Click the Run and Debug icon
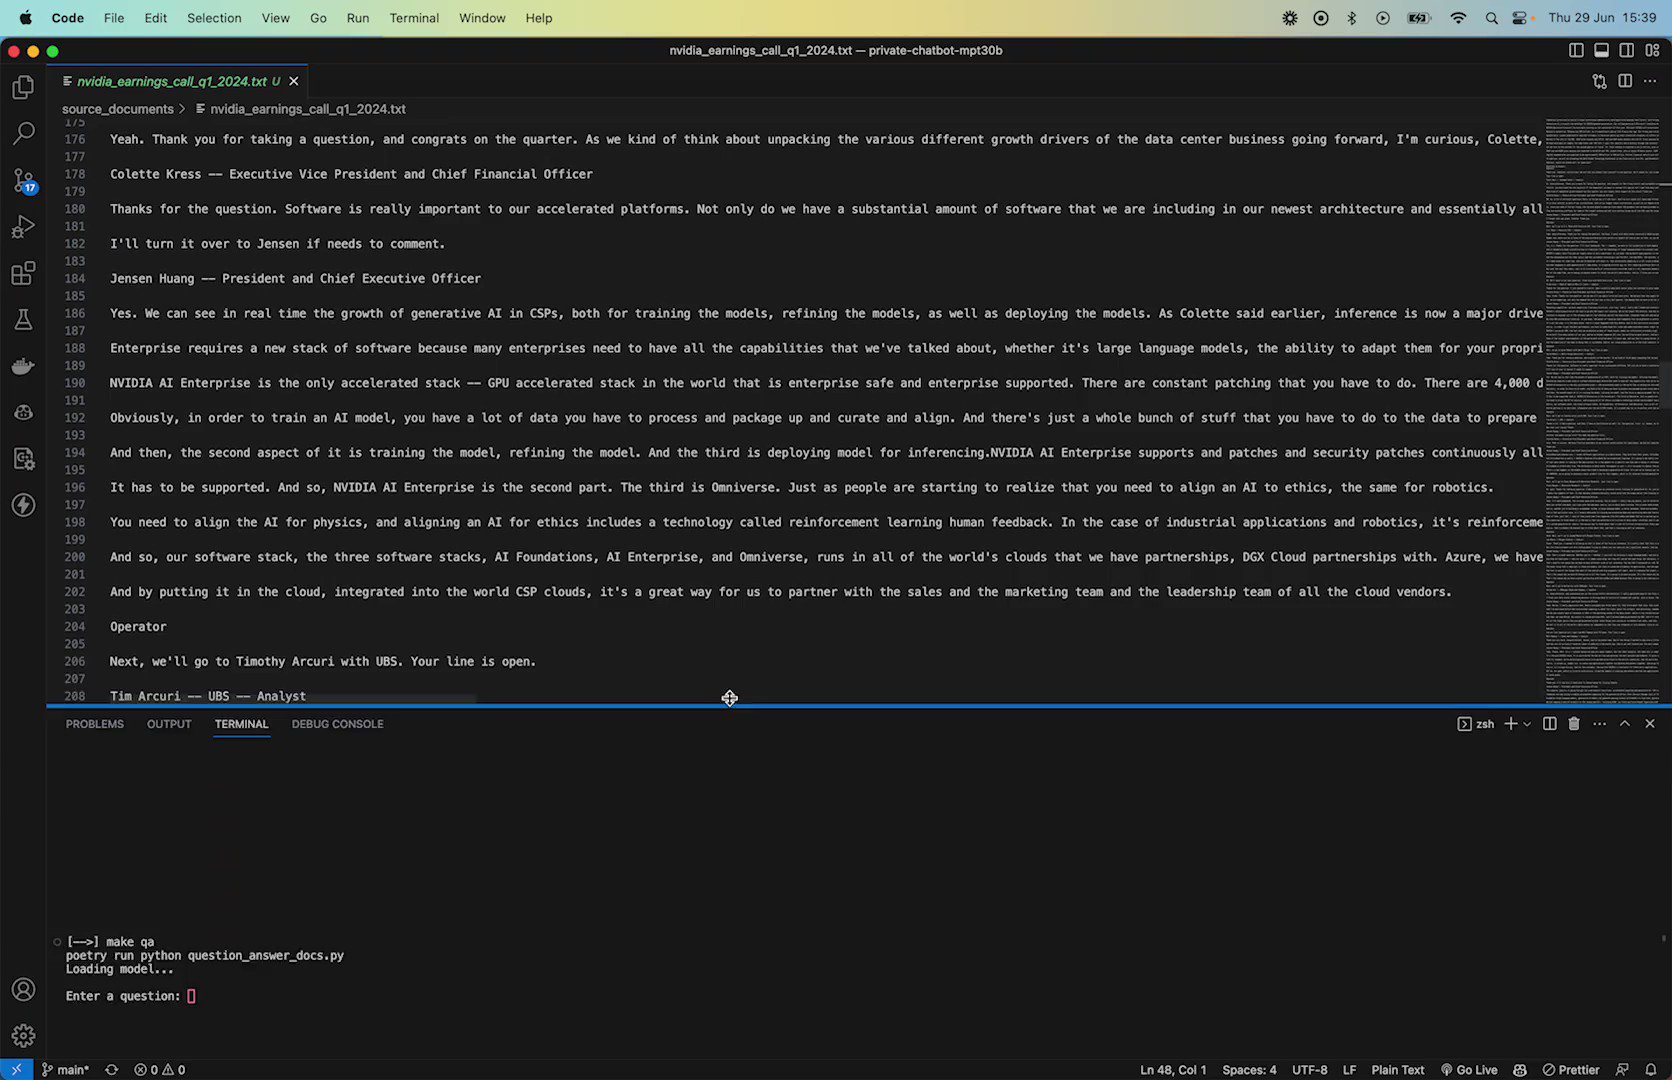Image resolution: width=1672 pixels, height=1080 pixels. click(23, 226)
